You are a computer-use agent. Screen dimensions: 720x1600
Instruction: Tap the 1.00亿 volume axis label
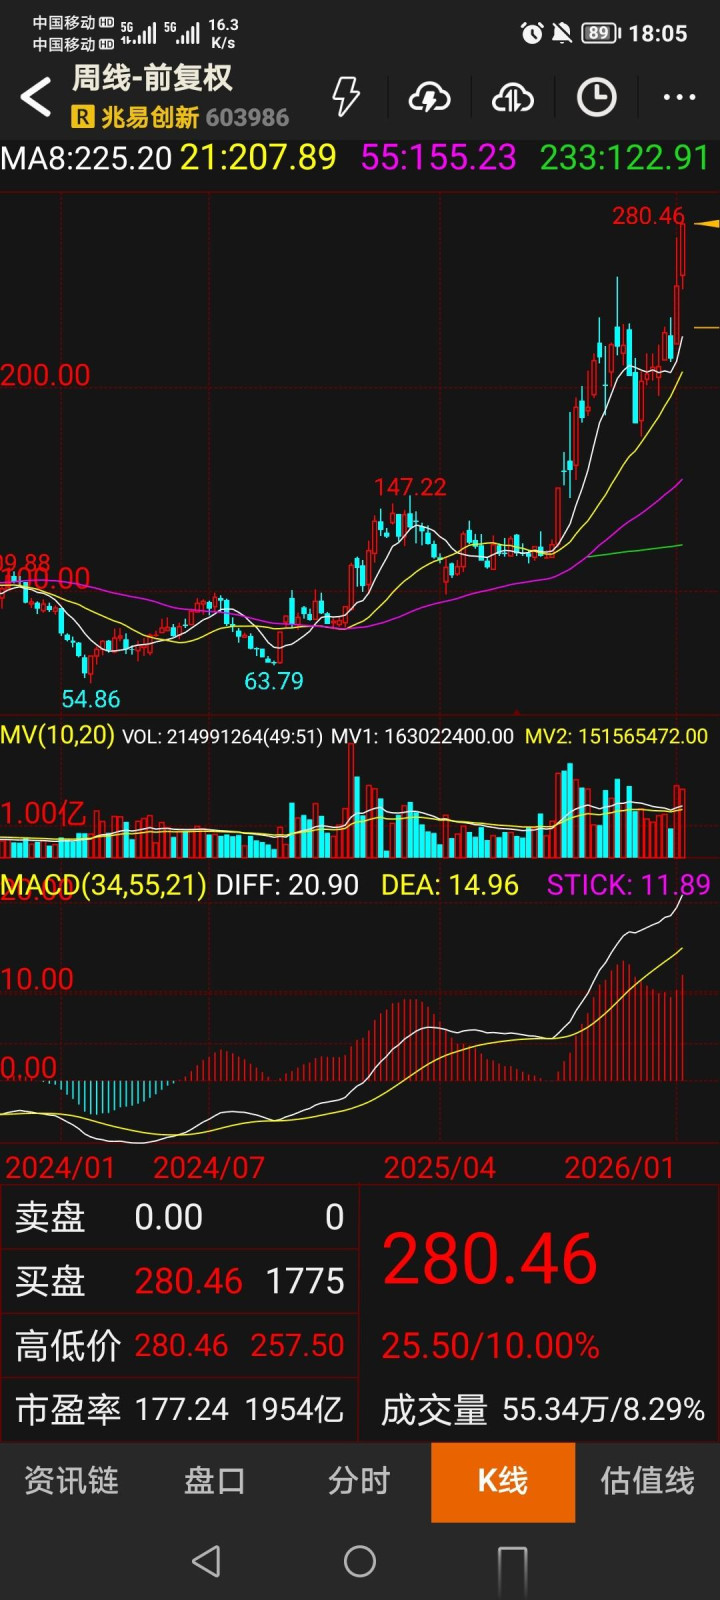click(43, 813)
